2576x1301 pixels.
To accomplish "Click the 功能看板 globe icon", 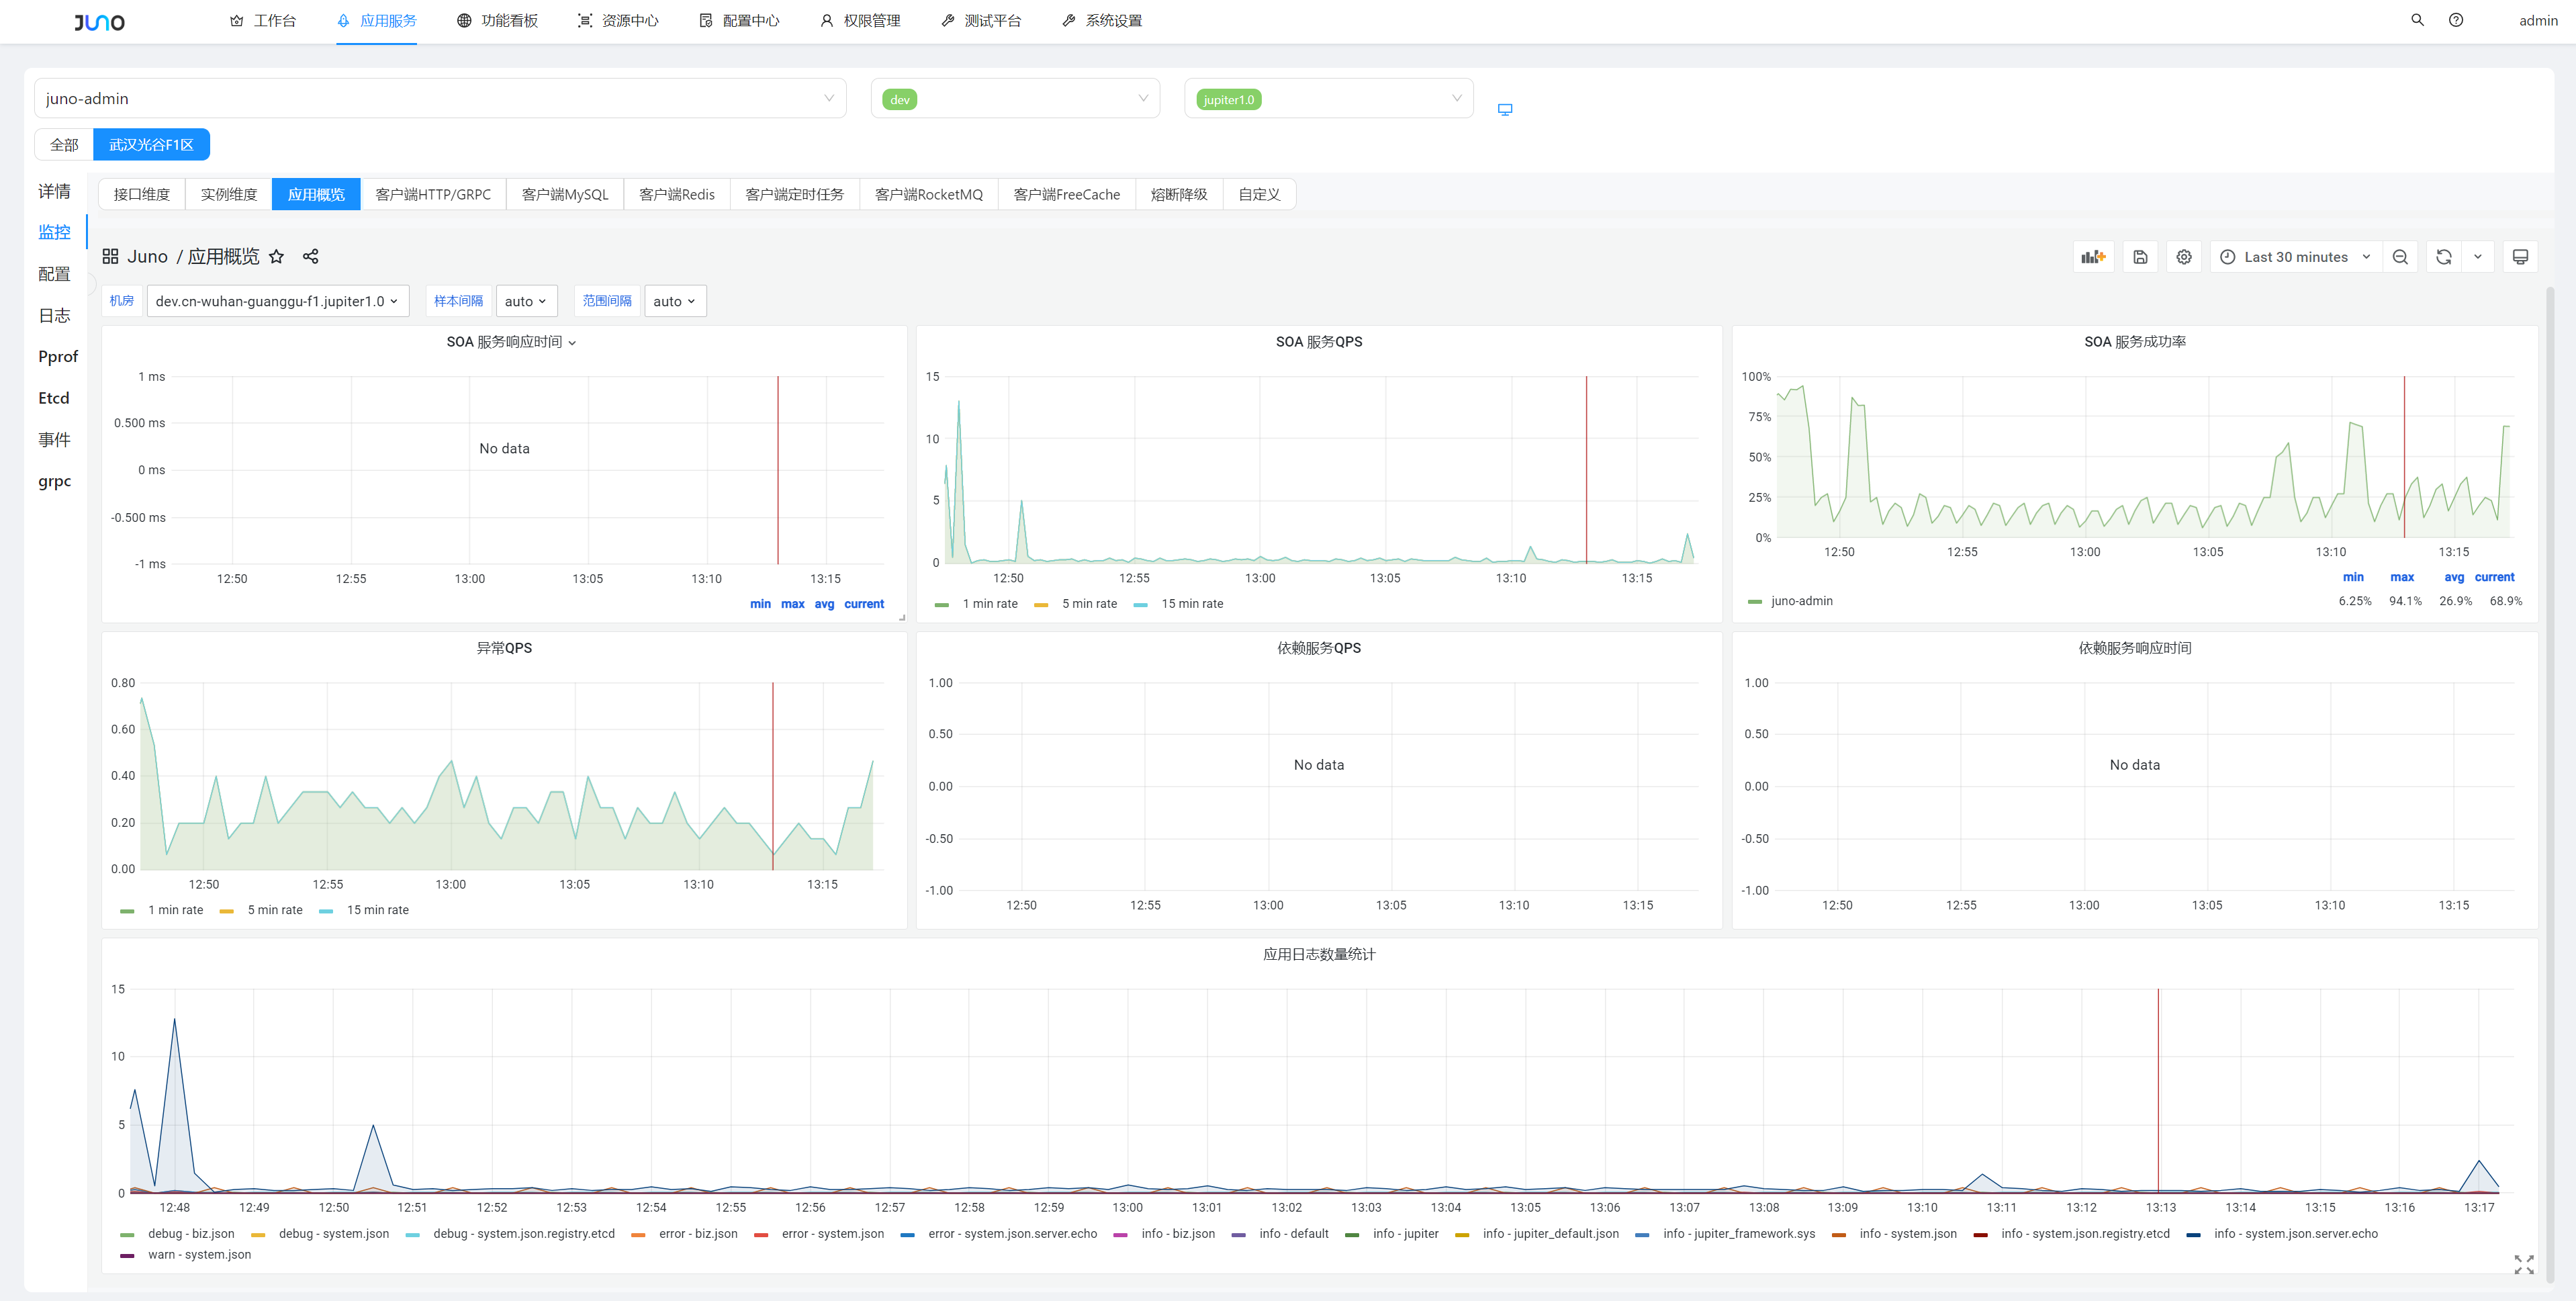I will coord(464,21).
